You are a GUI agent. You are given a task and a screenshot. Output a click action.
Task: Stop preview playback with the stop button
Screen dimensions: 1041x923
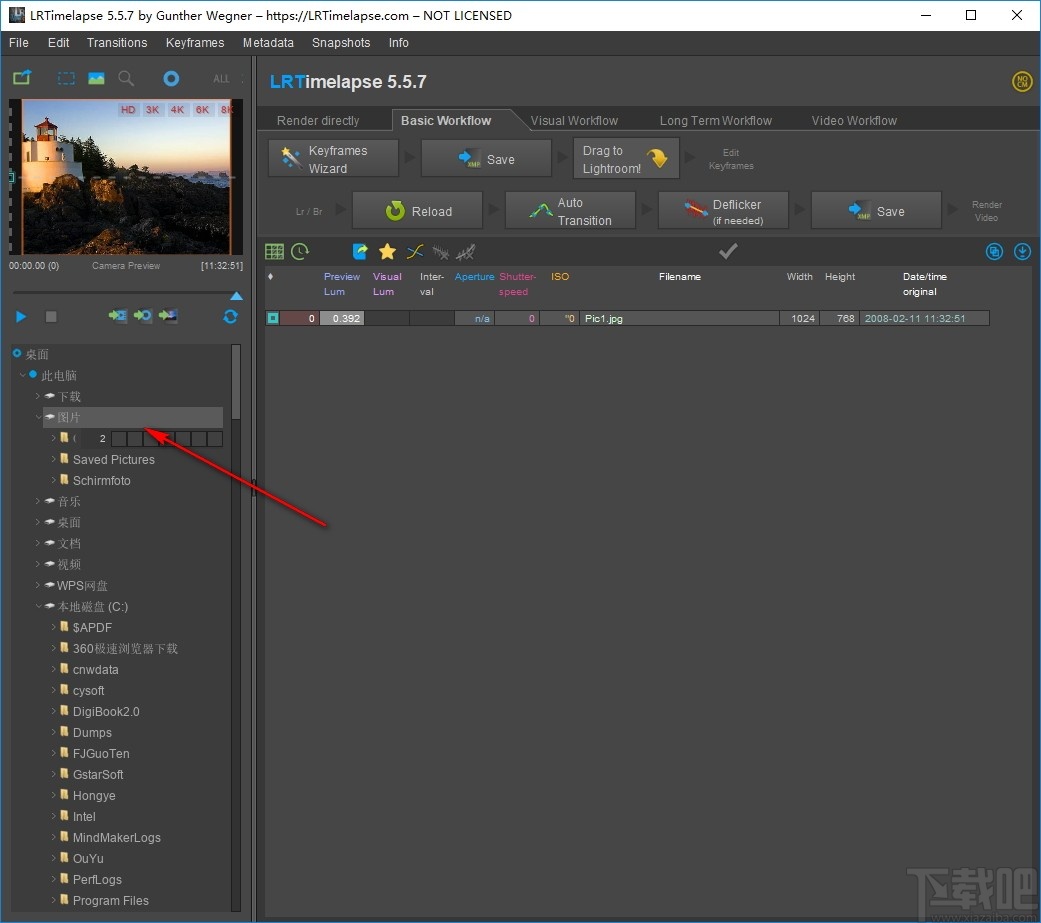click(51, 317)
